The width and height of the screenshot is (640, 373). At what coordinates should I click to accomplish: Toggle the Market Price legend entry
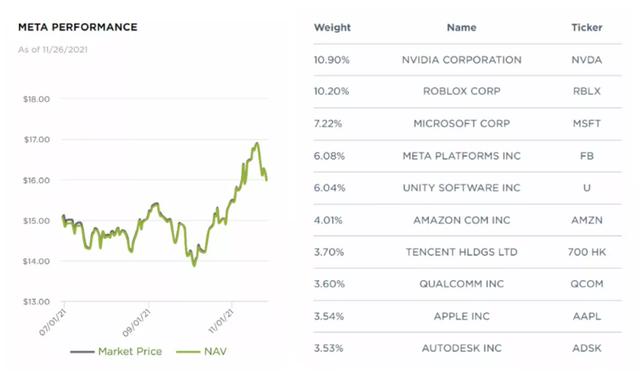(116, 351)
